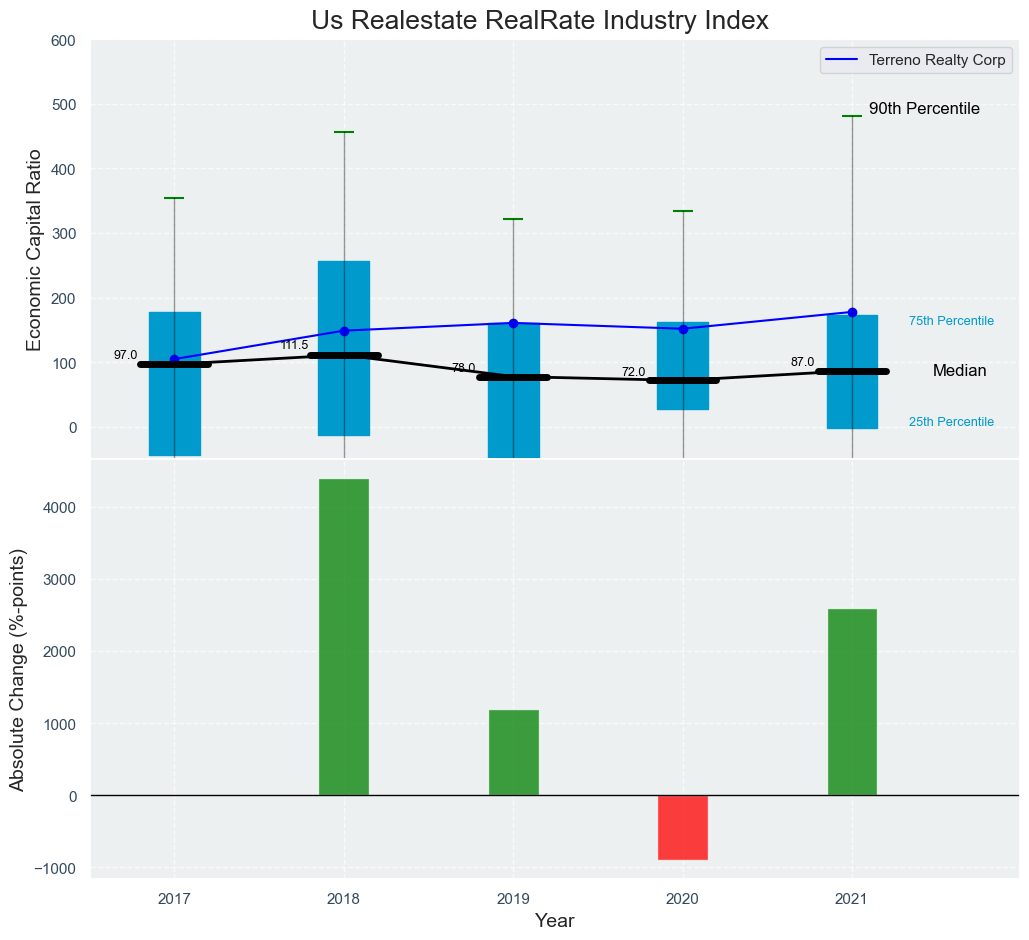Click the Median annotation label
The width and height of the screenshot is (1029, 940).
tap(959, 371)
